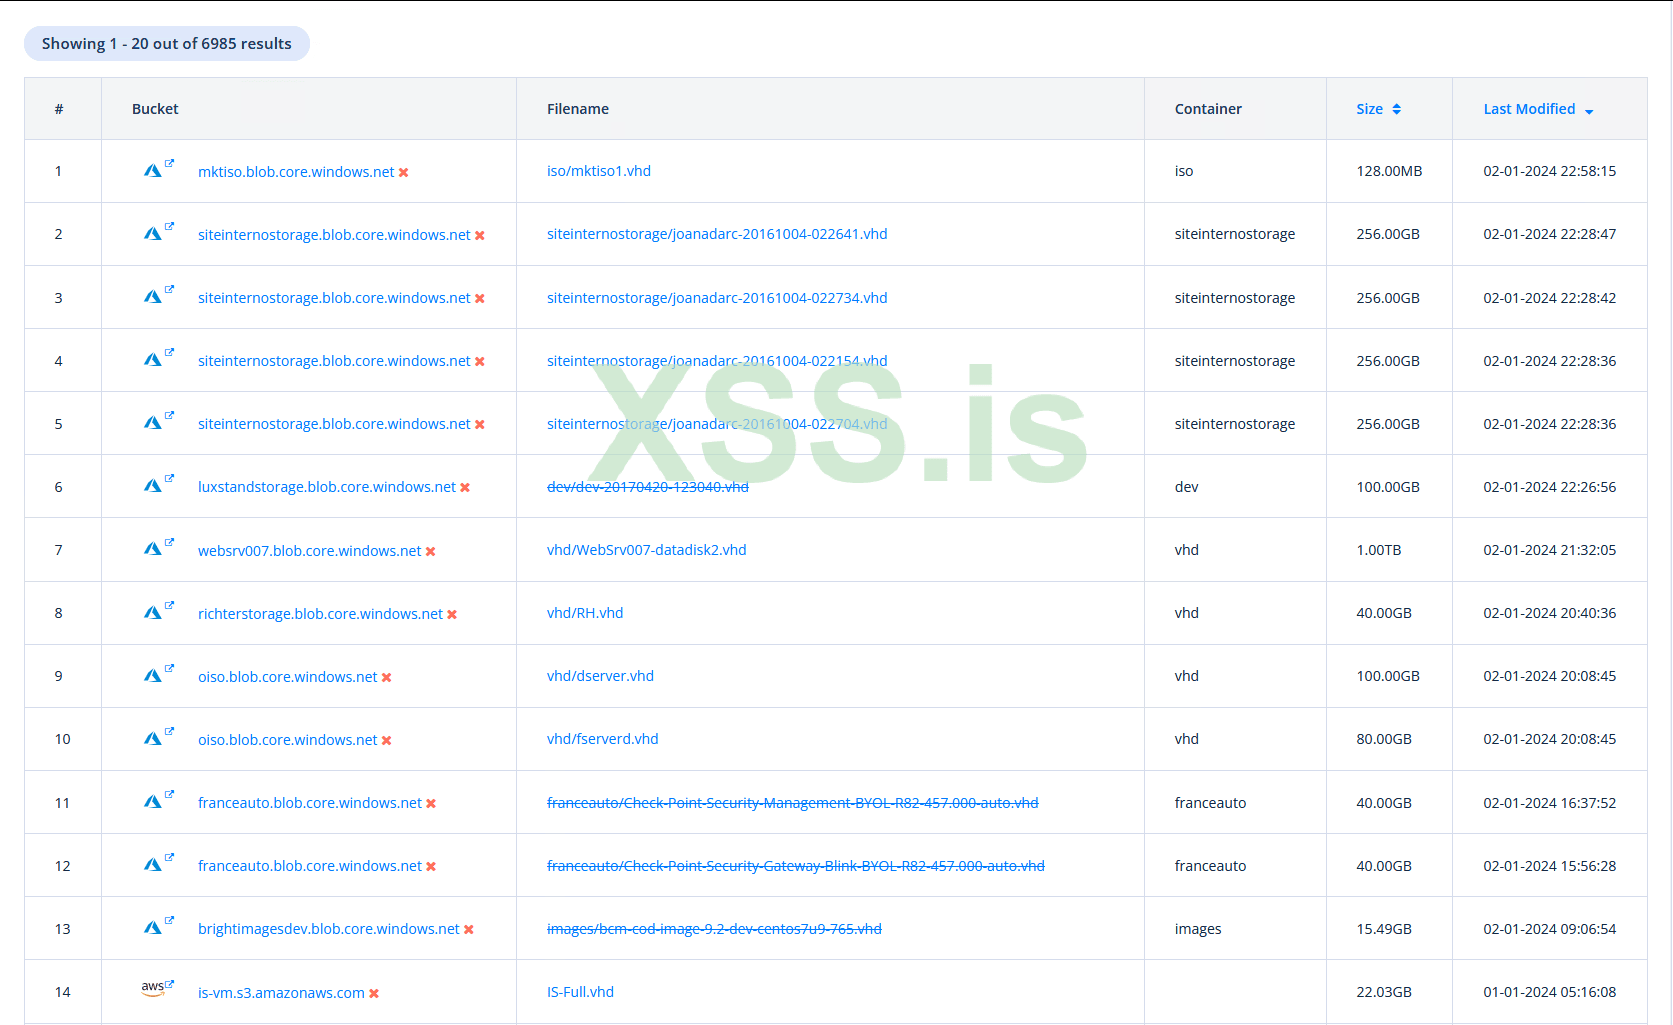Viewport: 1673px width, 1025px height.
Task: Open file images/bcm-cod-image-9.2-dev-centos7u9-765.vhd
Action: [x=714, y=929]
